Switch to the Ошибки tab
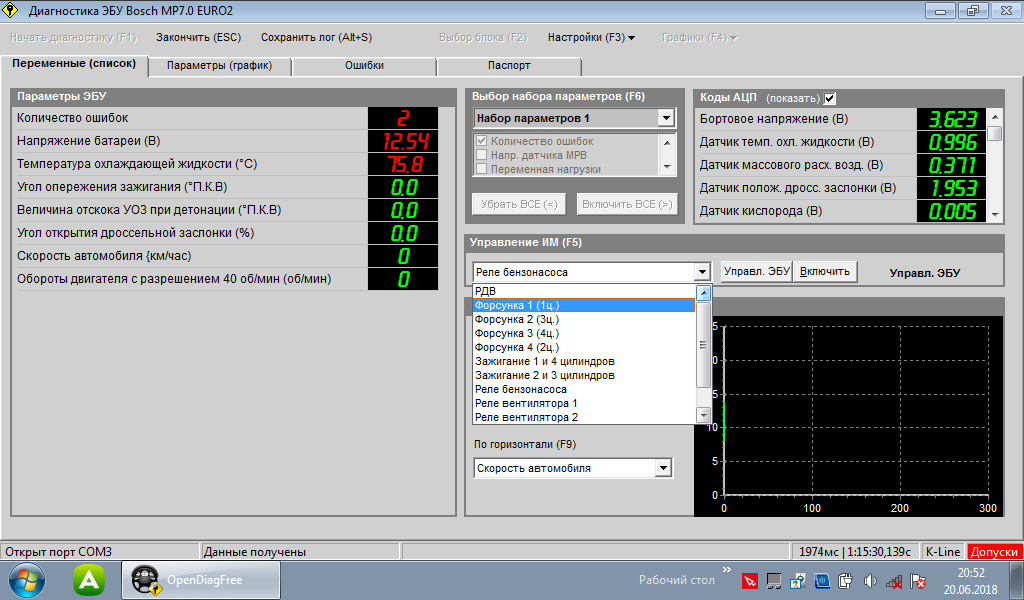This screenshot has width=1024, height=600. (364, 66)
